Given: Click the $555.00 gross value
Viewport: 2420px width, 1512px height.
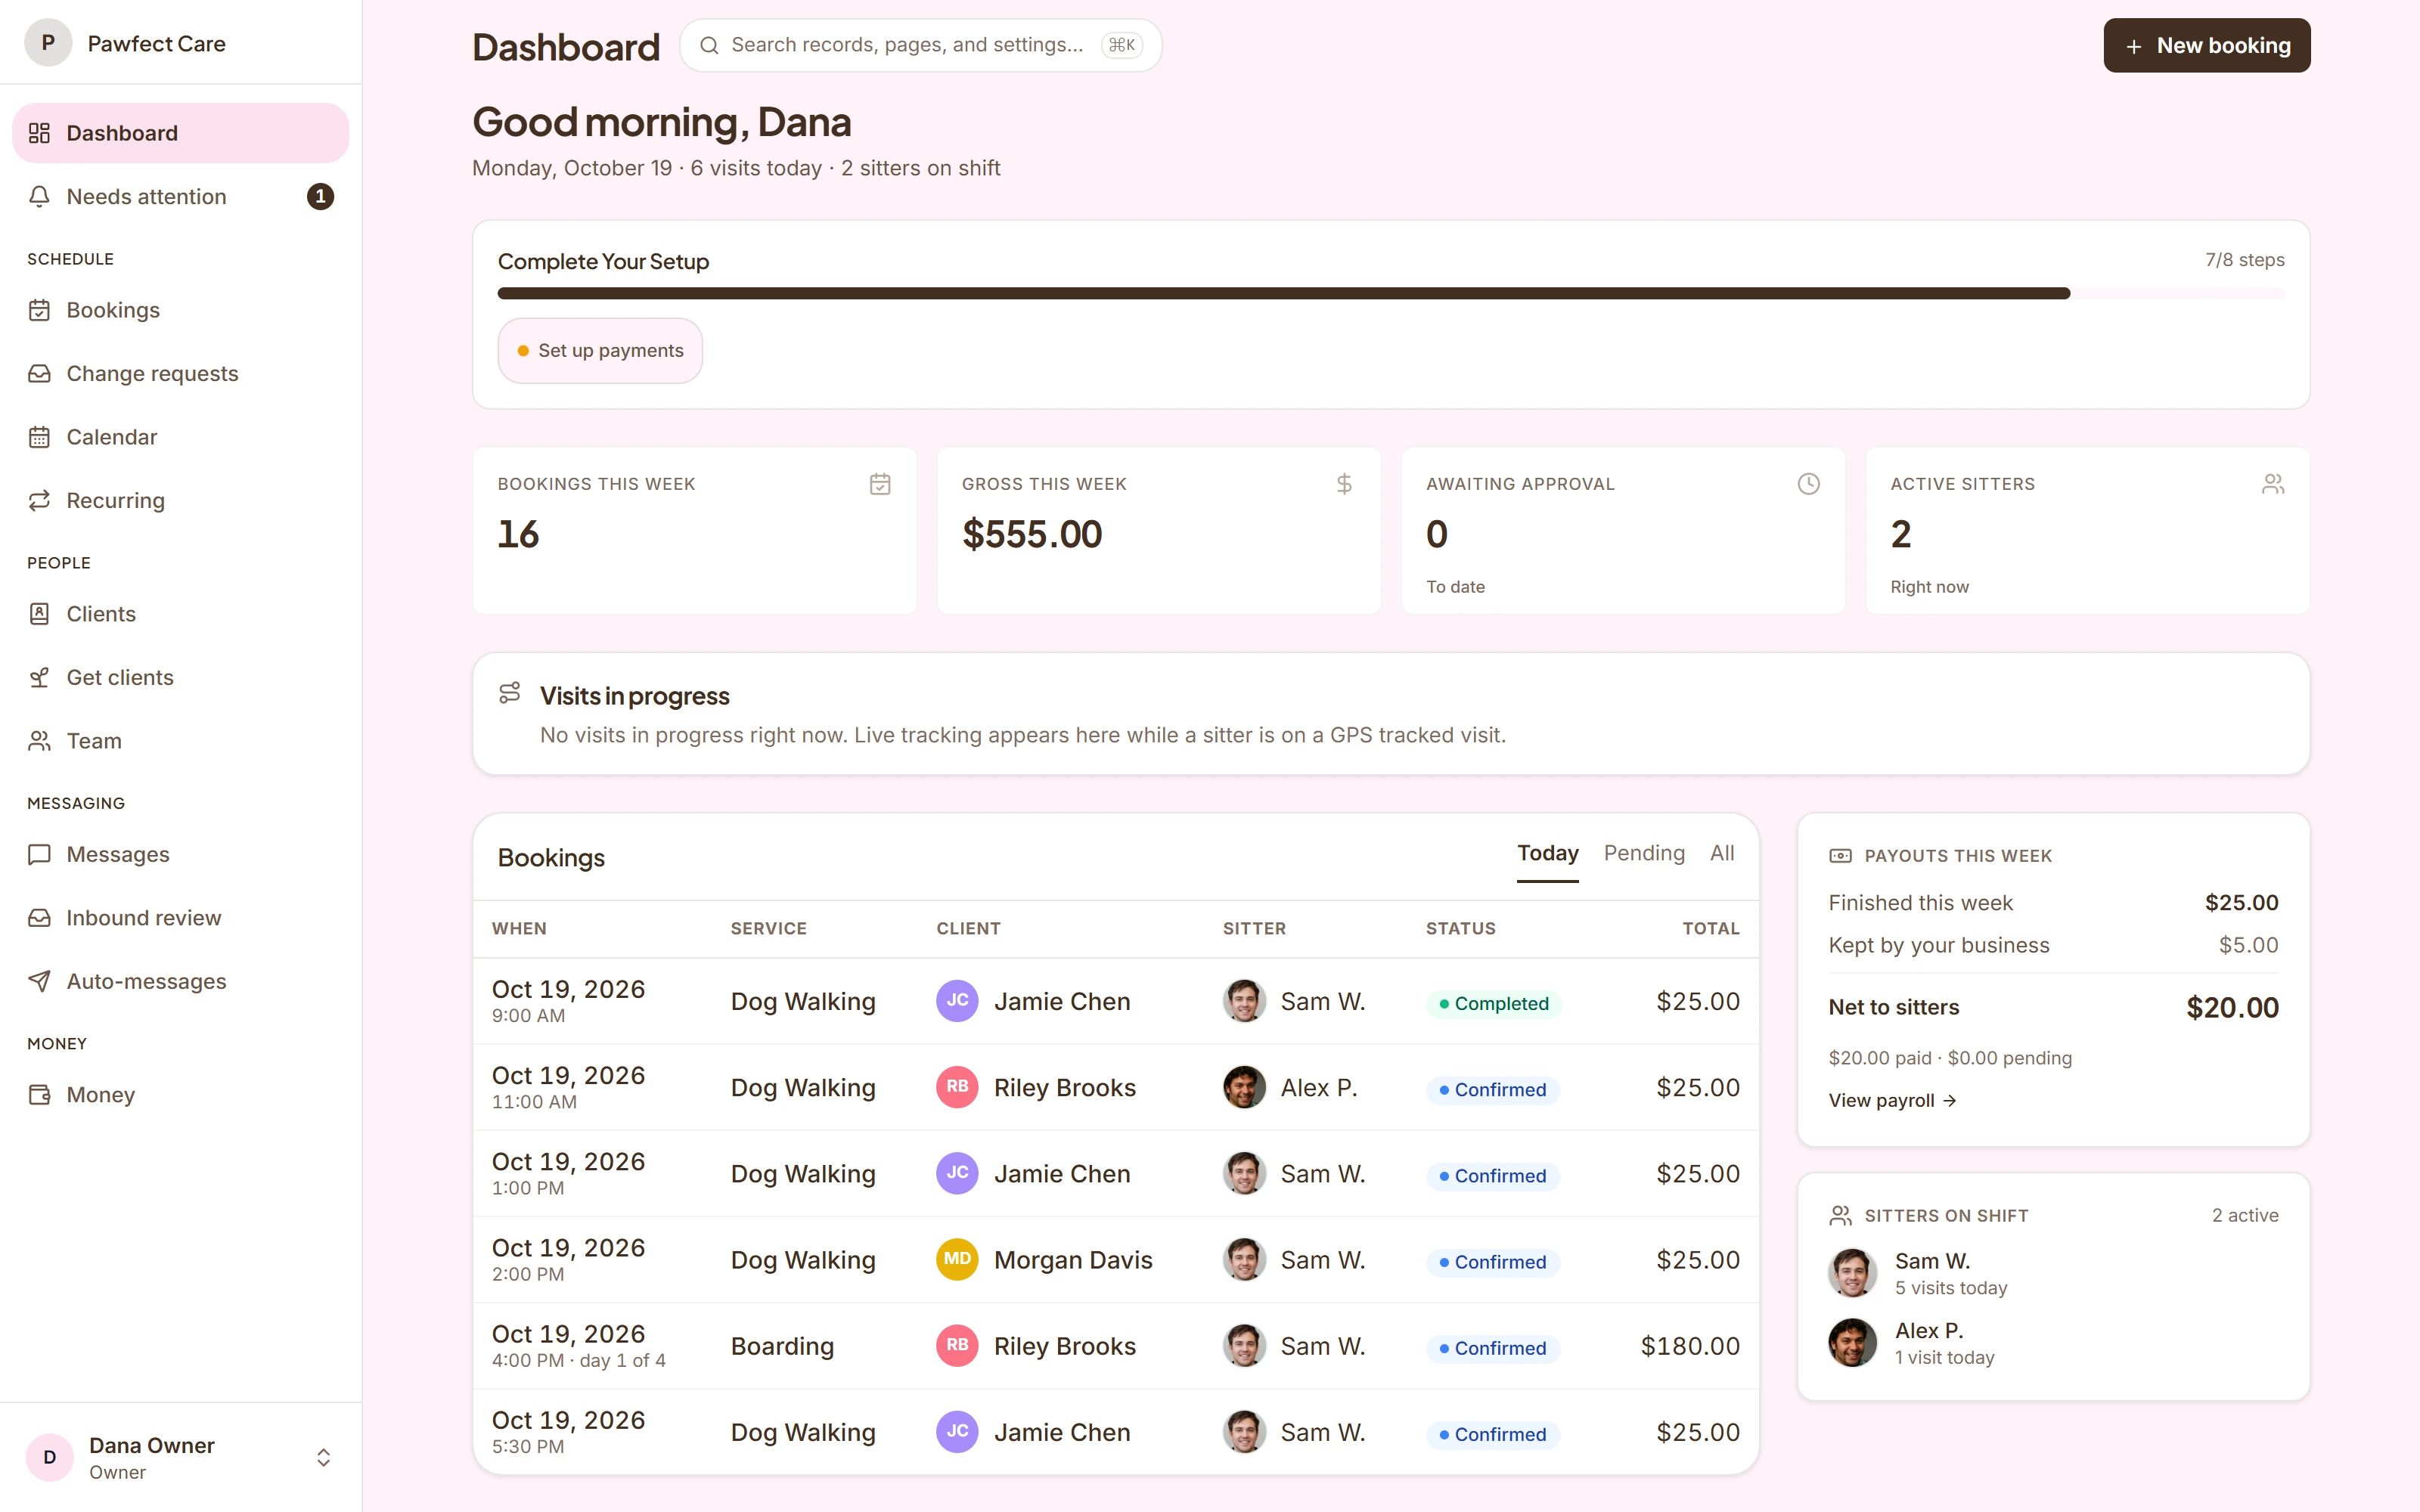Looking at the screenshot, I should [x=1032, y=534].
